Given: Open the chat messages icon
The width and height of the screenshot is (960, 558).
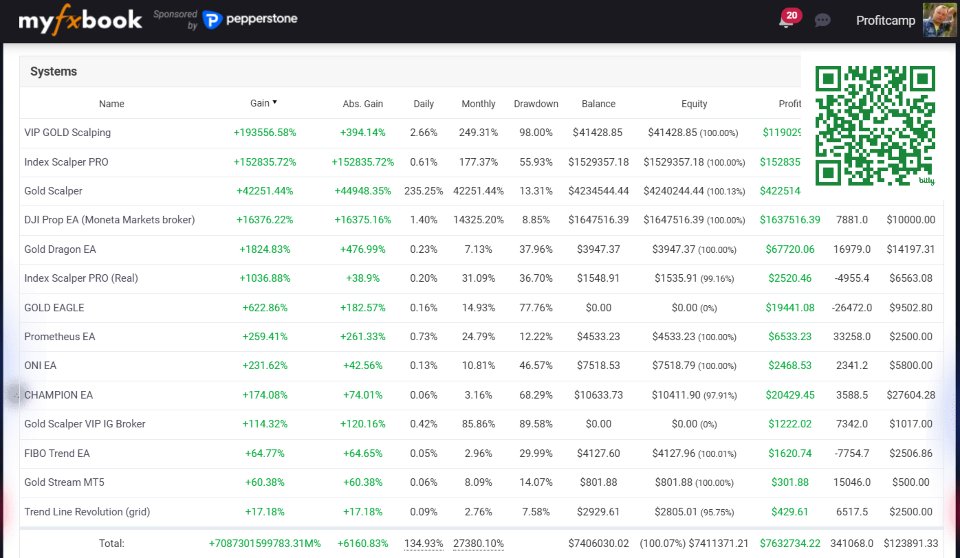Looking at the screenshot, I should [823, 20].
